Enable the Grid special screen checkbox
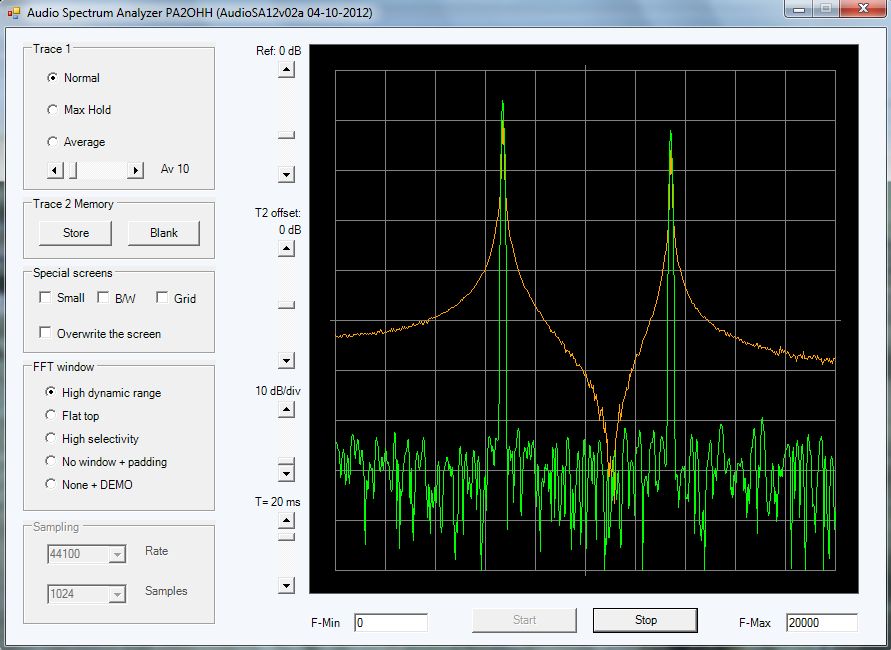Viewport: 891px width, 650px height. pyautogui.click(x=162, y=298)
